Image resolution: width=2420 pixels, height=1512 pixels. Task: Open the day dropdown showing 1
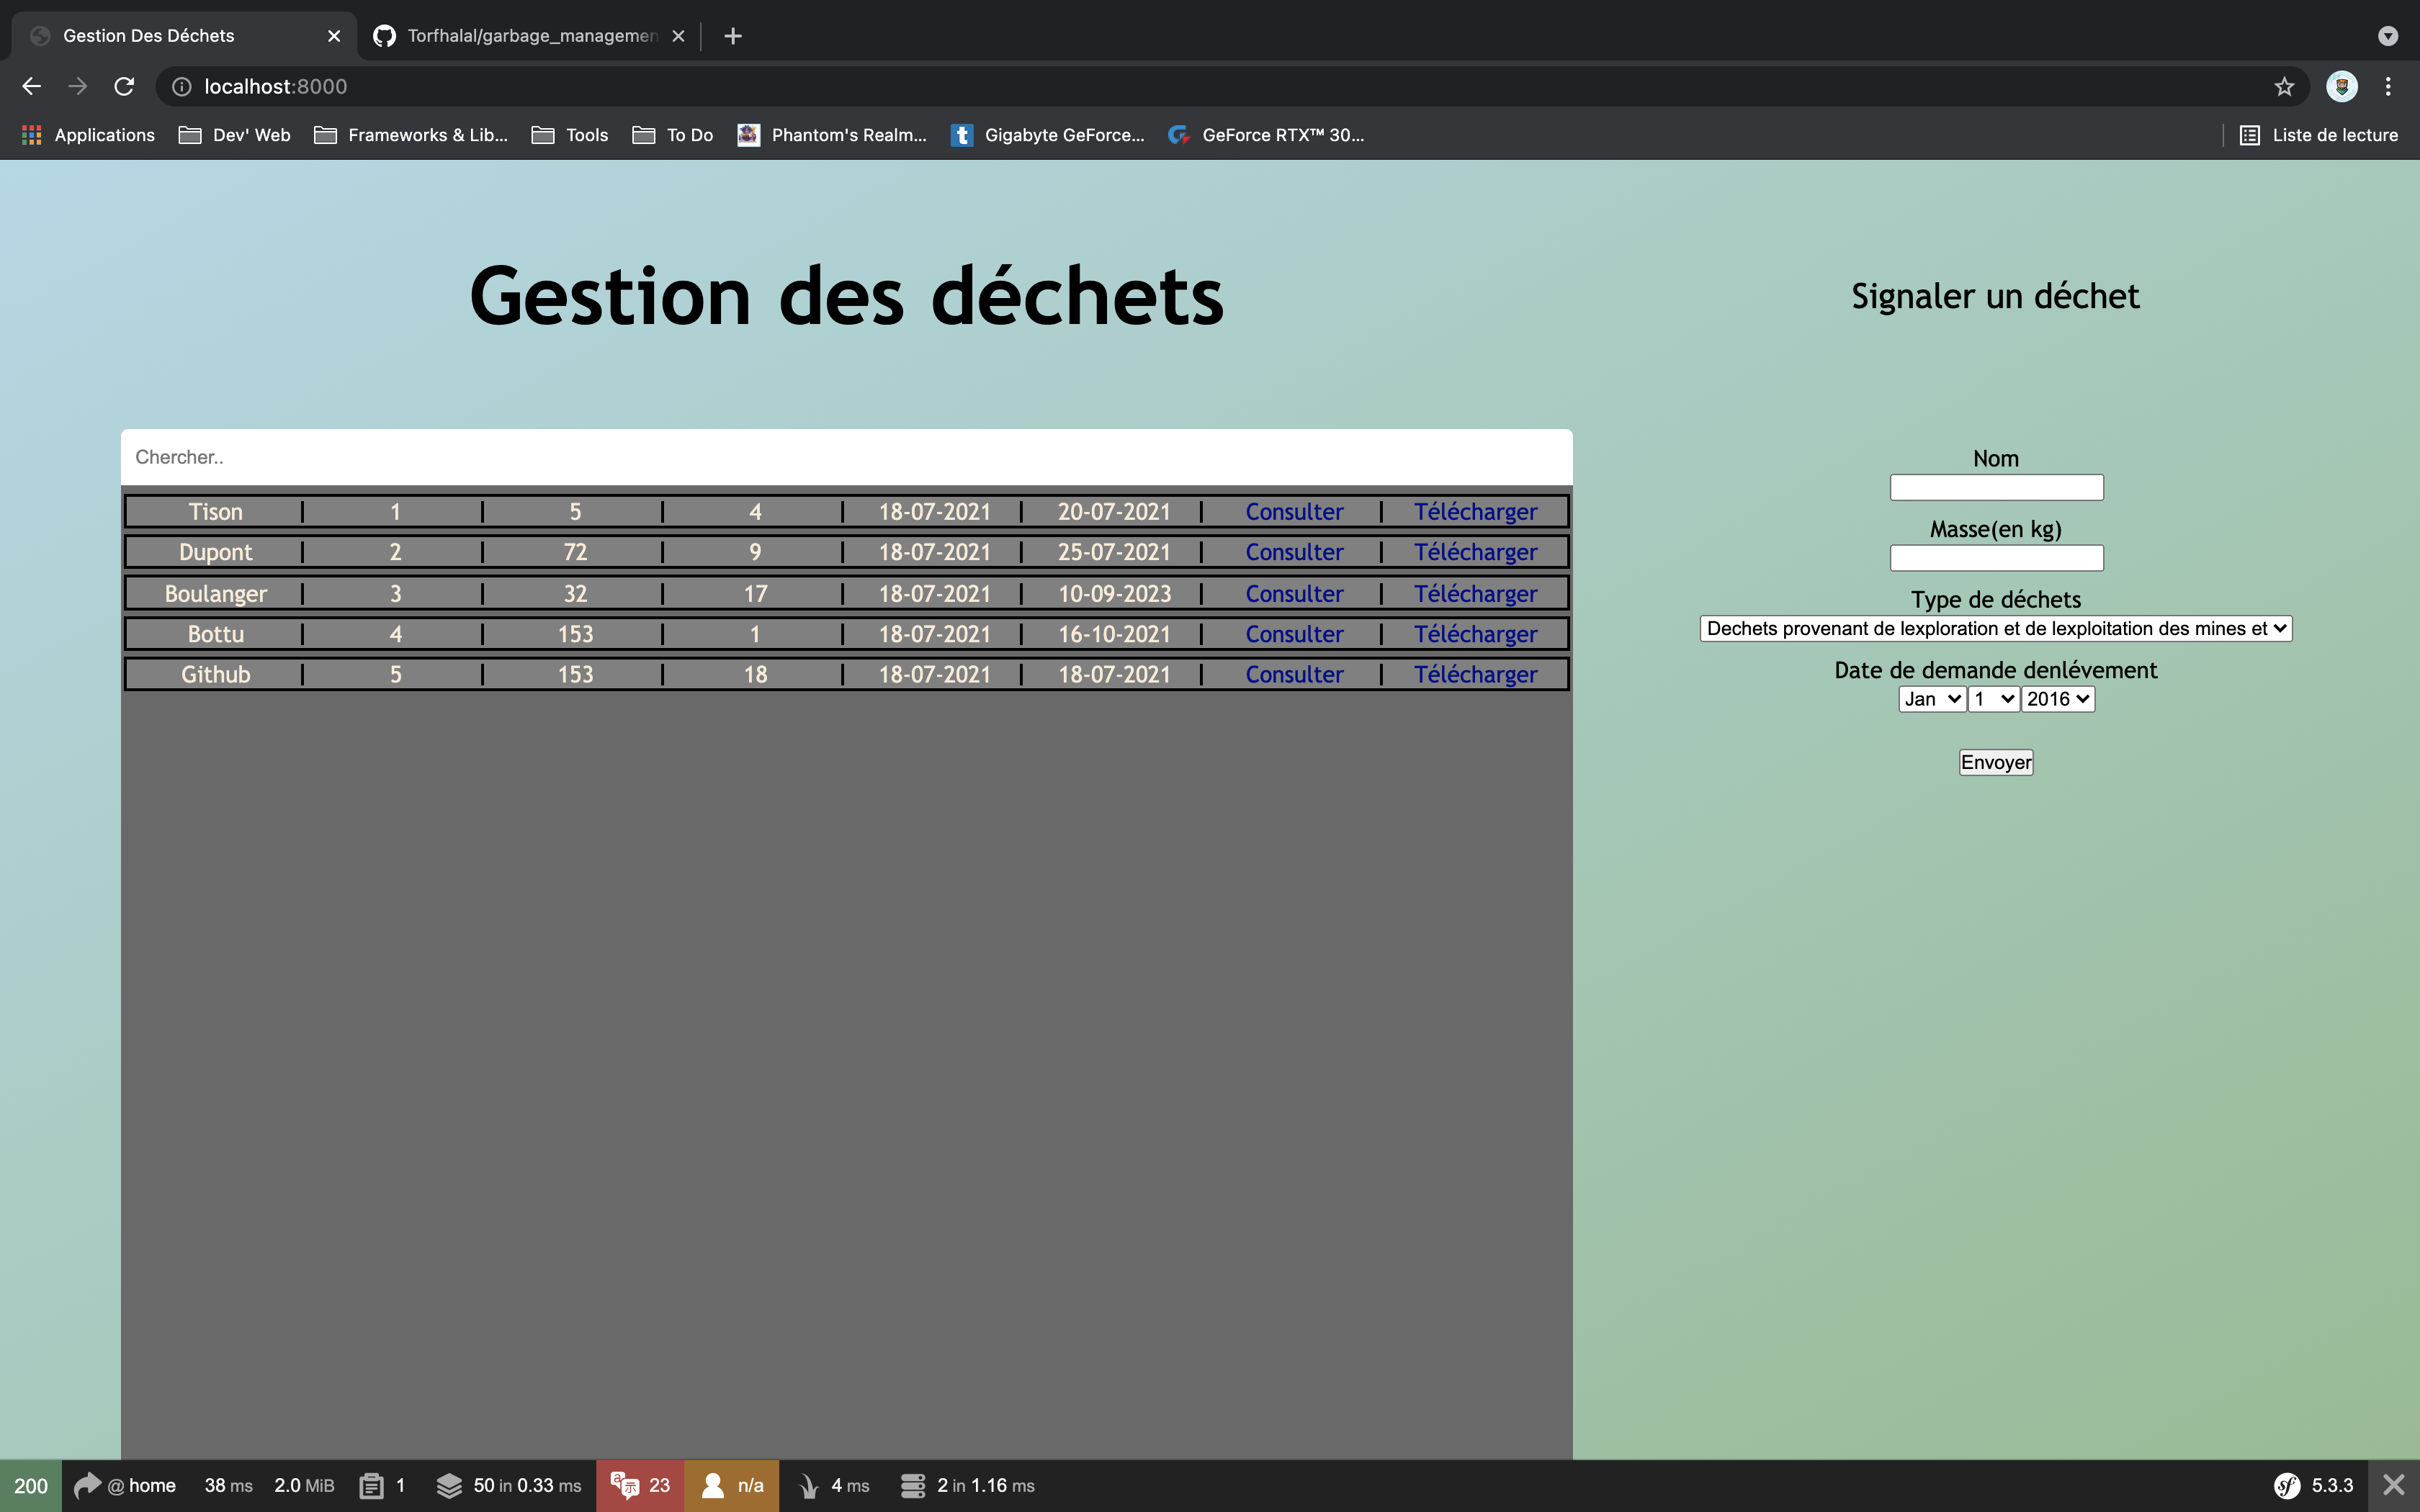pyautogui.click(x=1993, y=699)
